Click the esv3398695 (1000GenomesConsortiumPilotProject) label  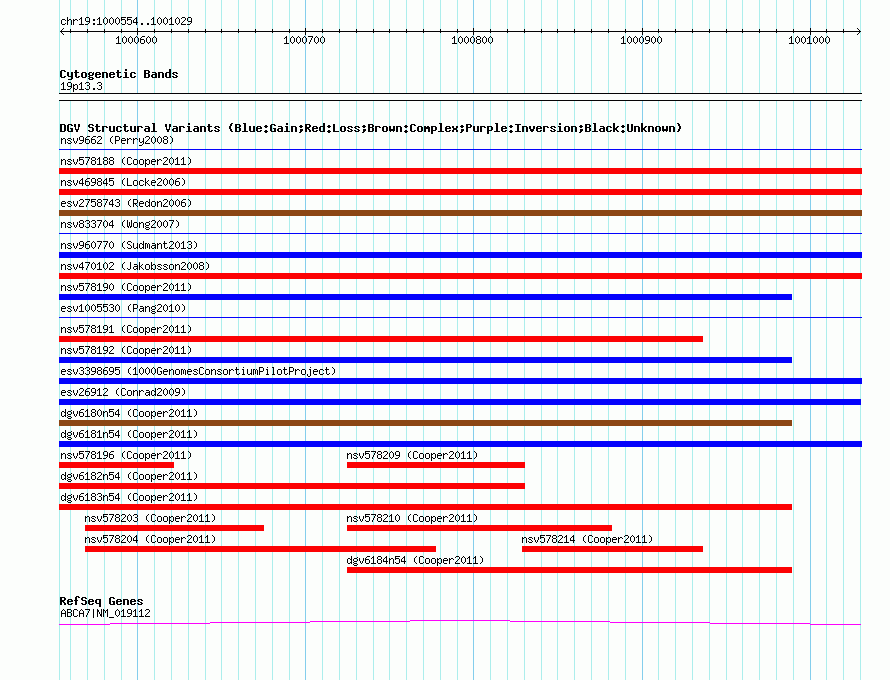tap(198, 371)
